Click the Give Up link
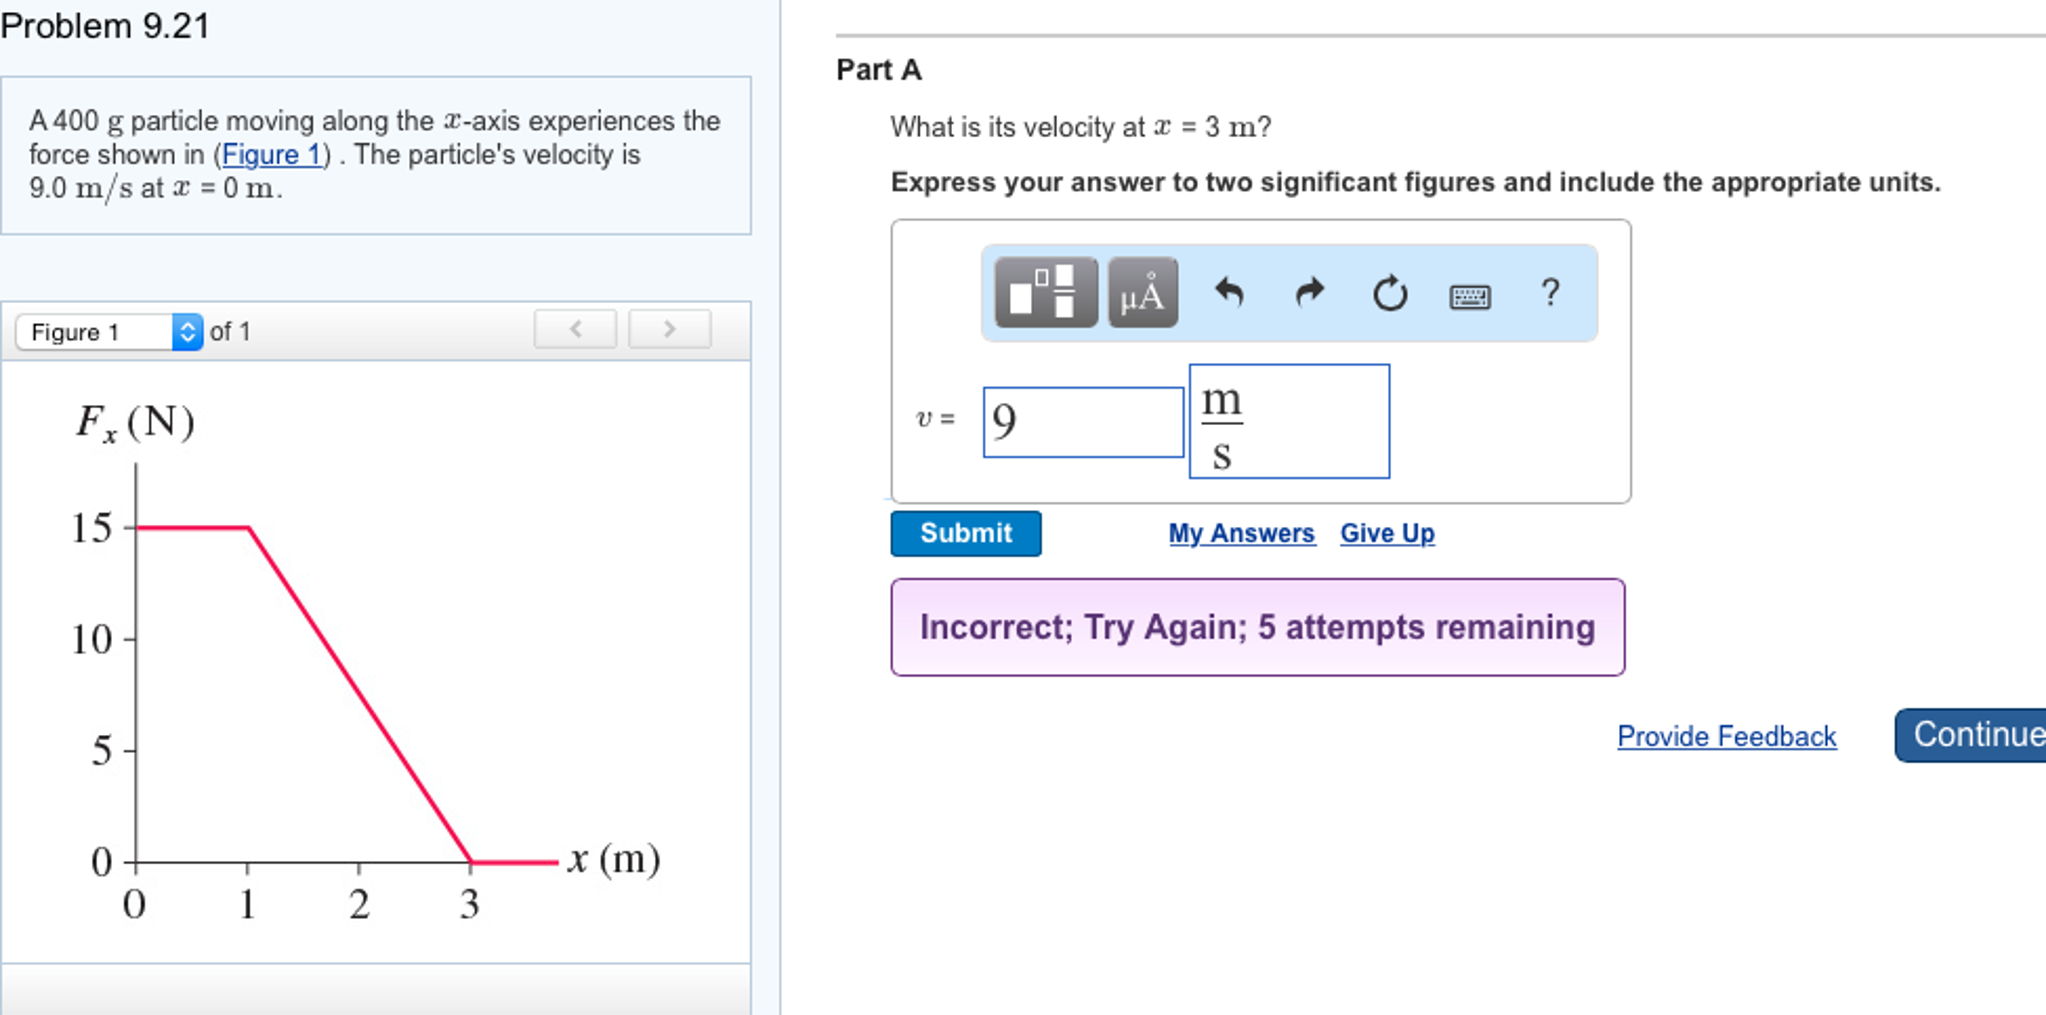This screenshot has width=2046, height=1015. pyautogui.click(x=1387, y=534)
